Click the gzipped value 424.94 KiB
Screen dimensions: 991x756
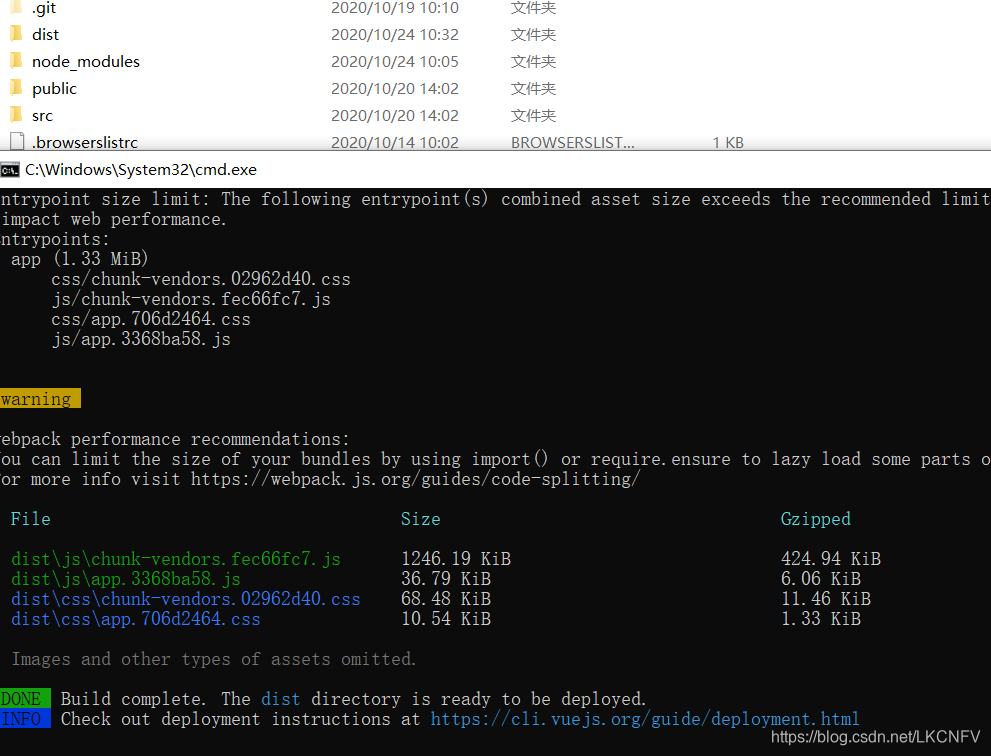click(830, 559)
